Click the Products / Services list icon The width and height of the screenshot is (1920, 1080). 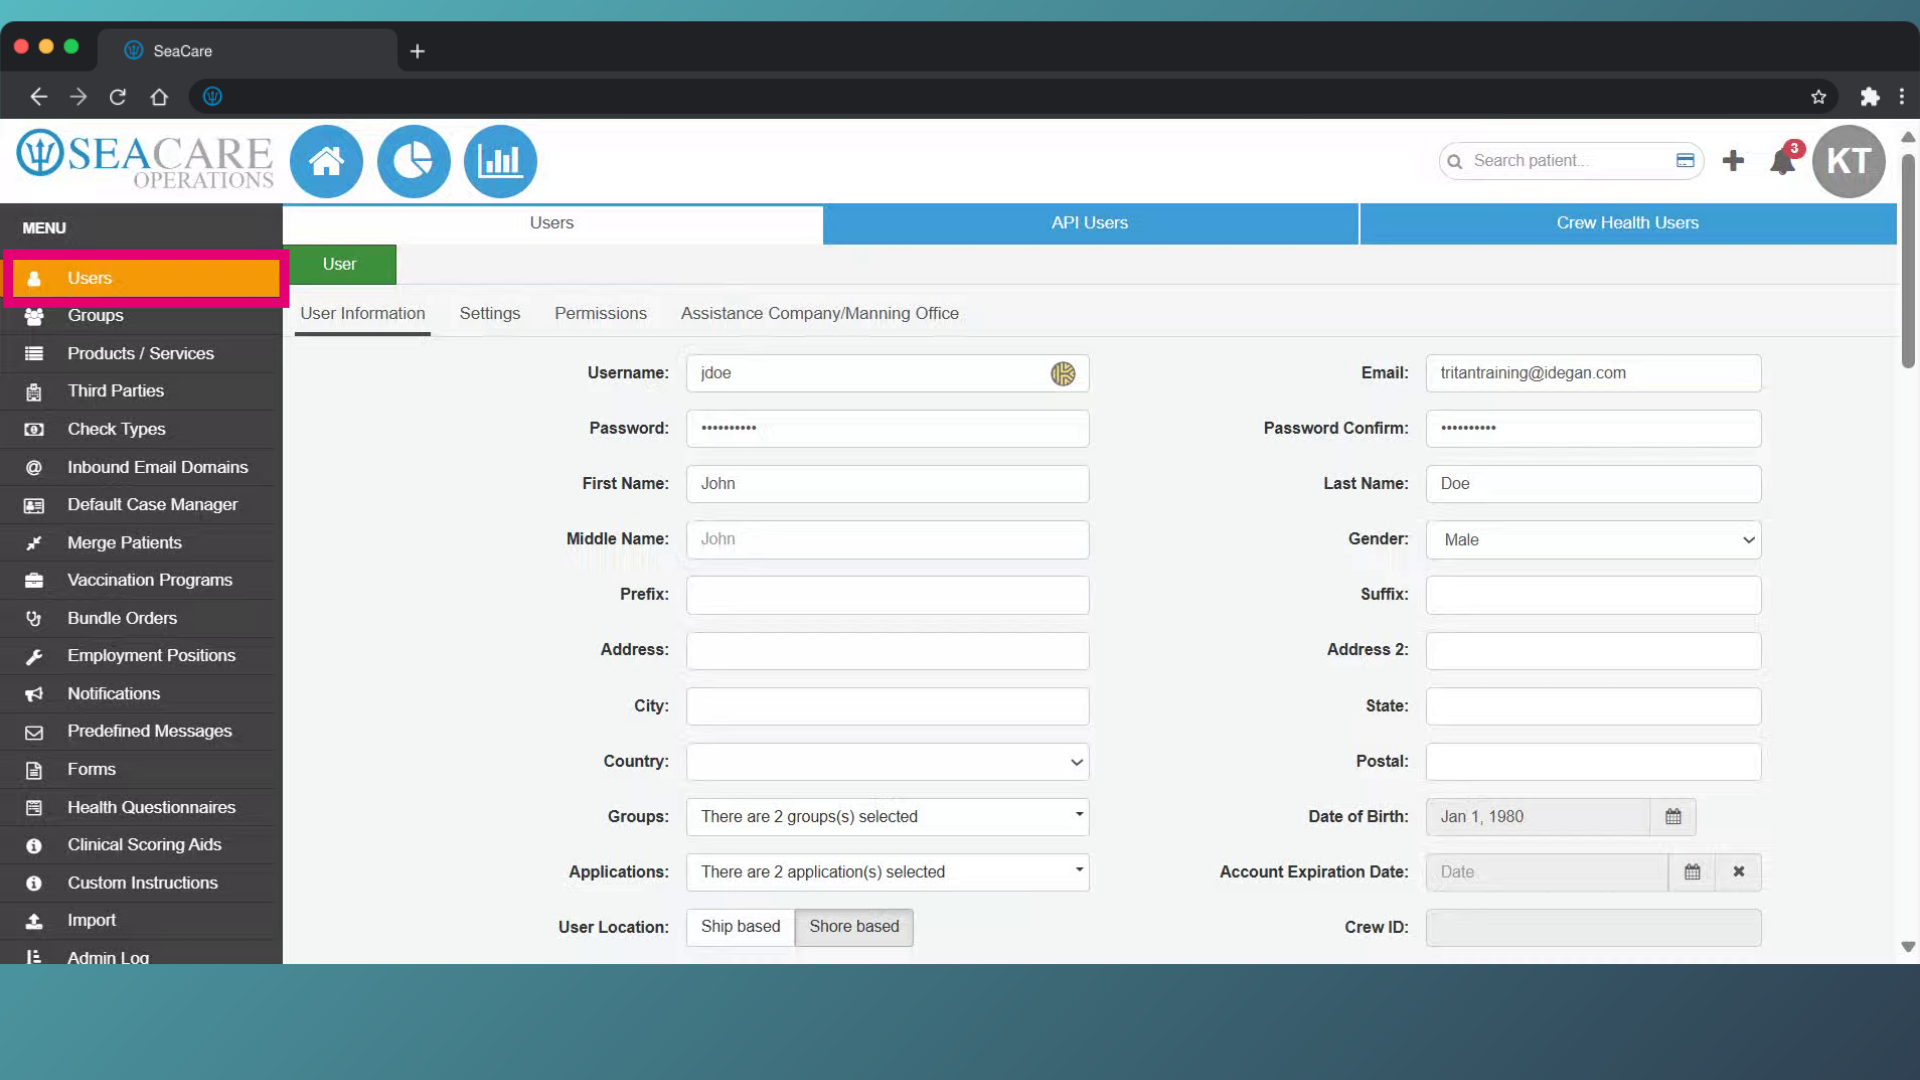[34, 354]
